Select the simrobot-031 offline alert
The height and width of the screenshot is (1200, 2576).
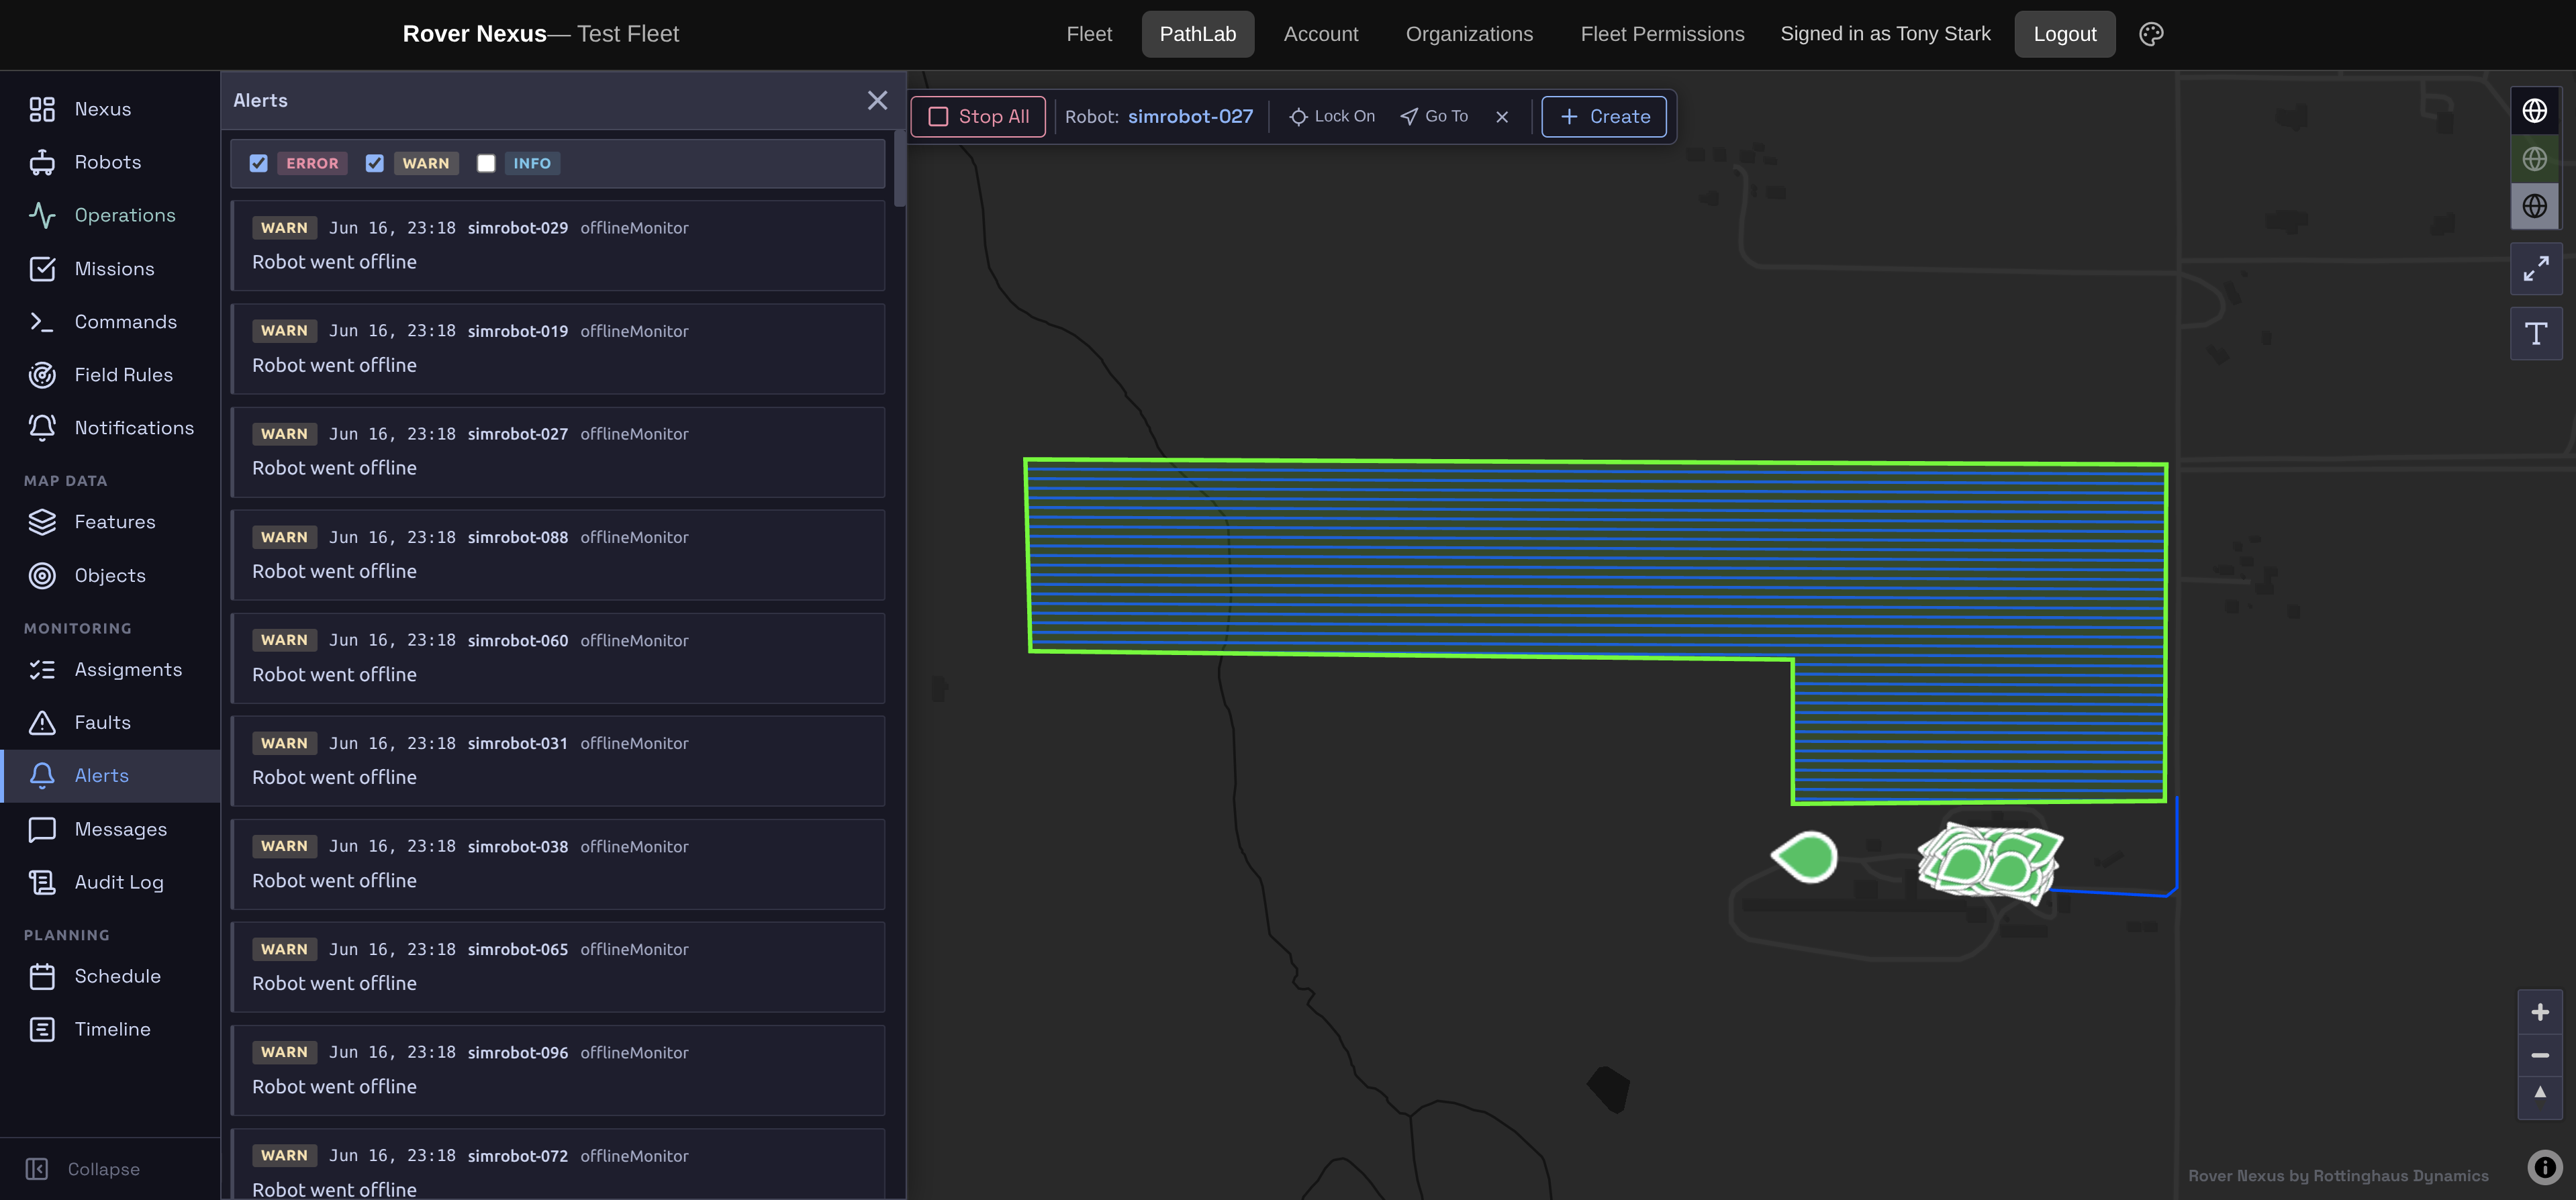click(x=558, y=761)
